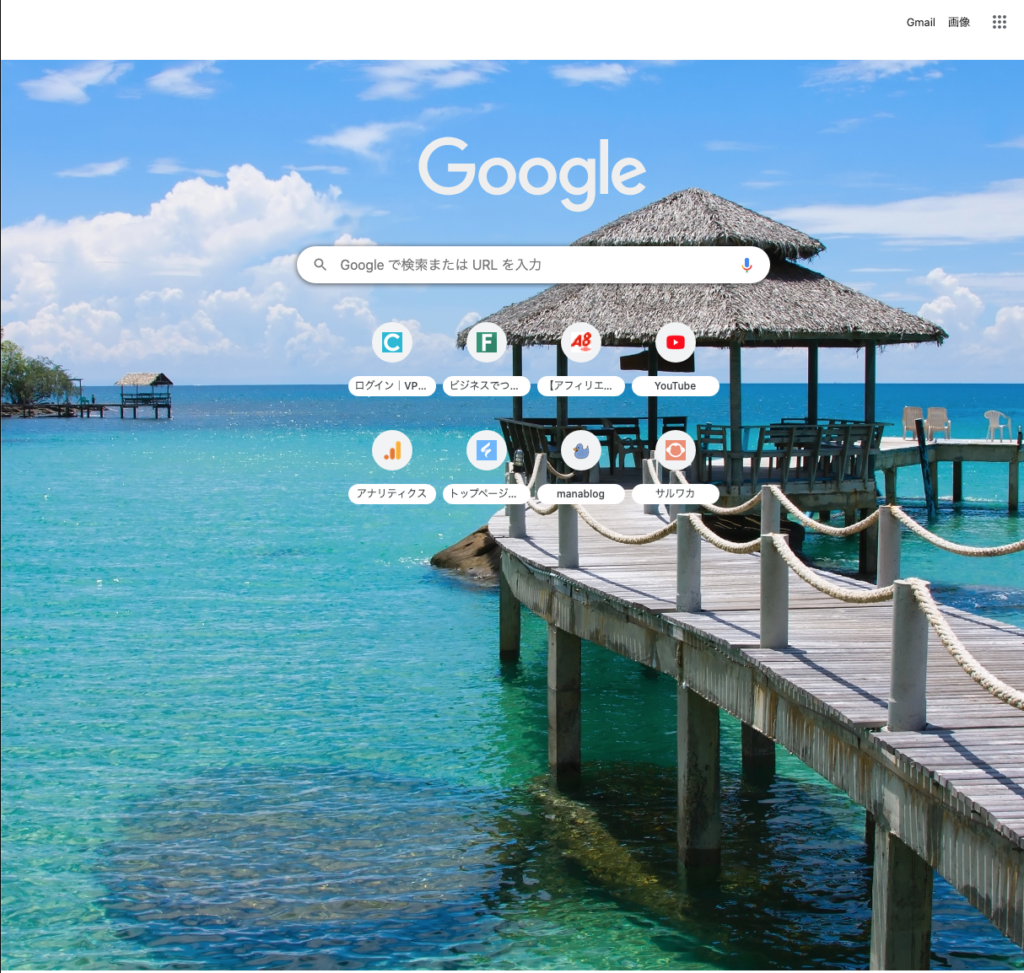Viewport: 1024px width, 973px height.
Task: Open the blue トップページ... shortcut icon
Action: click(486, 451)
